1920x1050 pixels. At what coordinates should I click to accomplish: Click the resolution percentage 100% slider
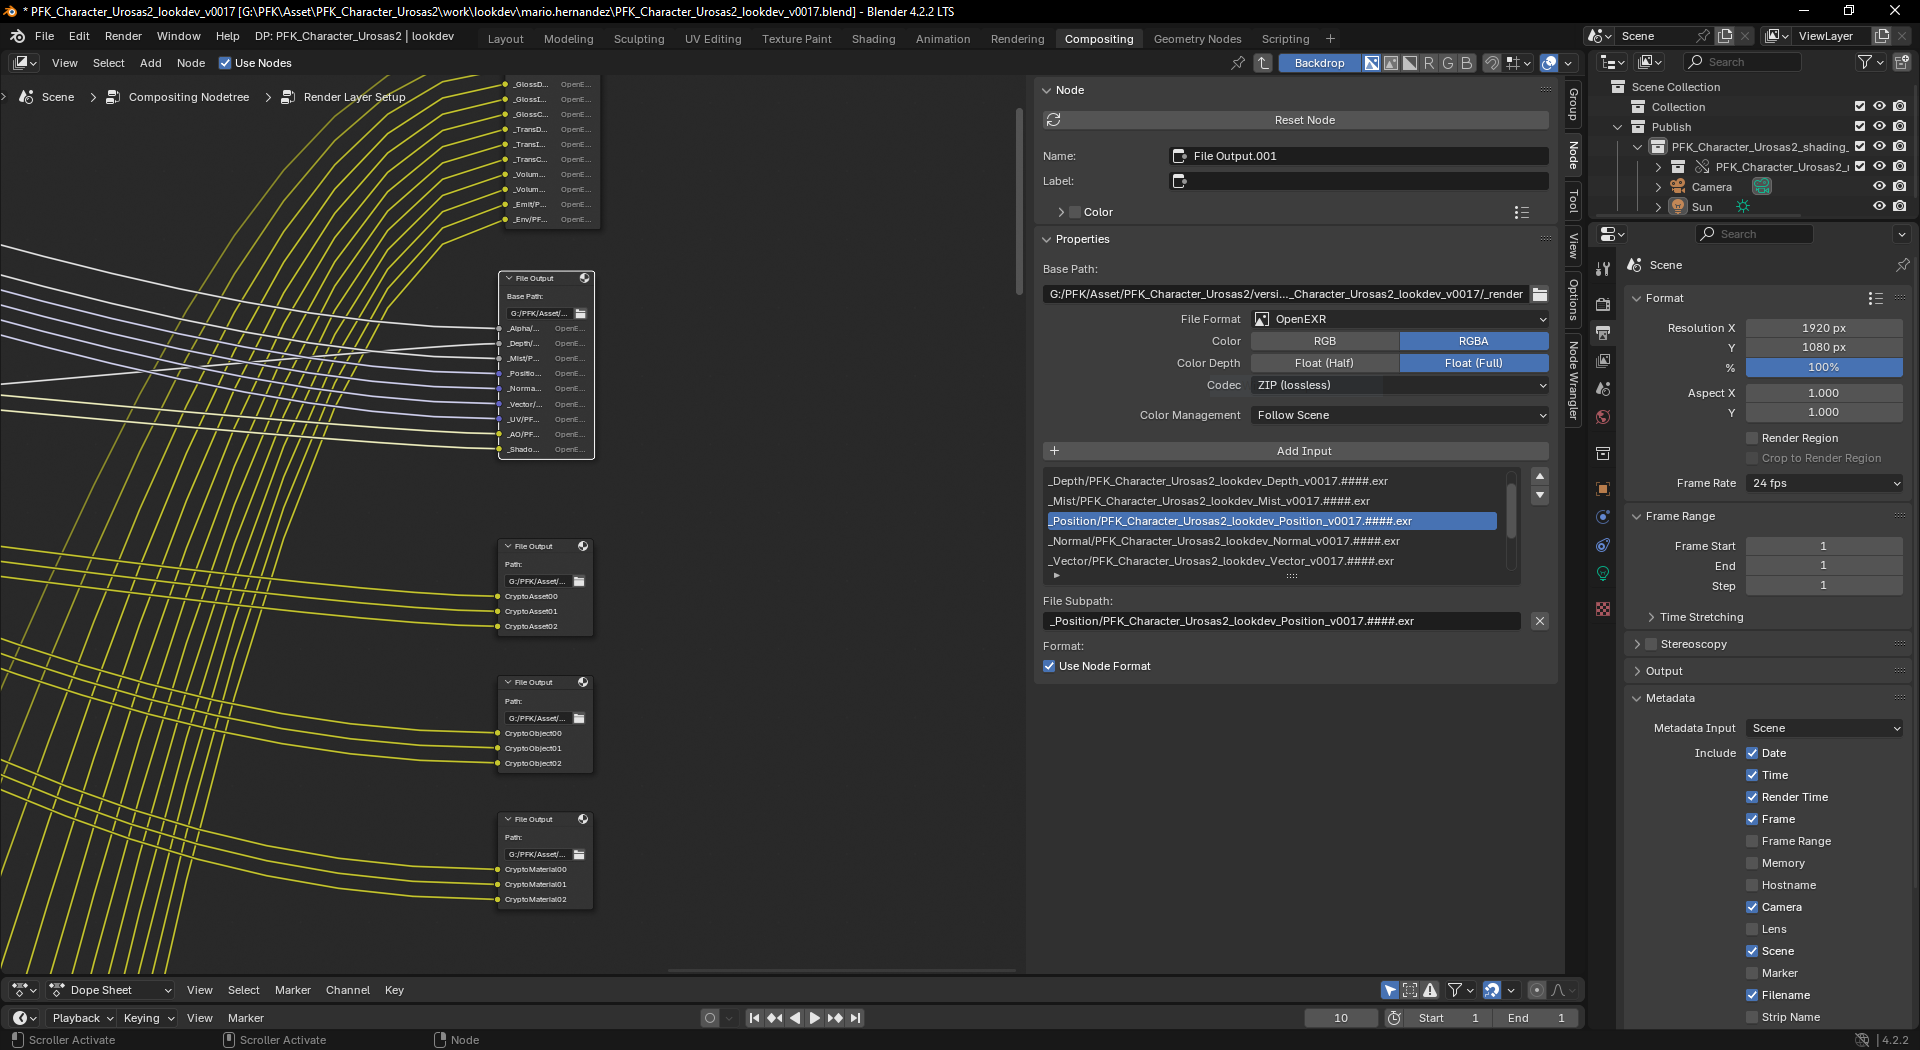point(1824,367)
